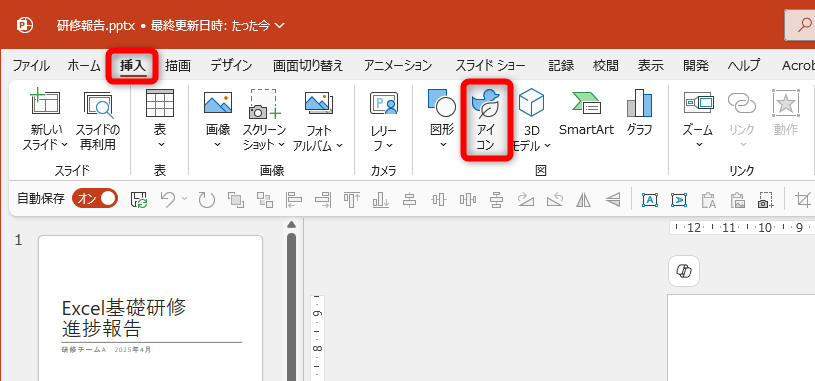Switch to the 描画 tab
The height and width of the screenshot is (381, 815).
(x=178, y=65)
